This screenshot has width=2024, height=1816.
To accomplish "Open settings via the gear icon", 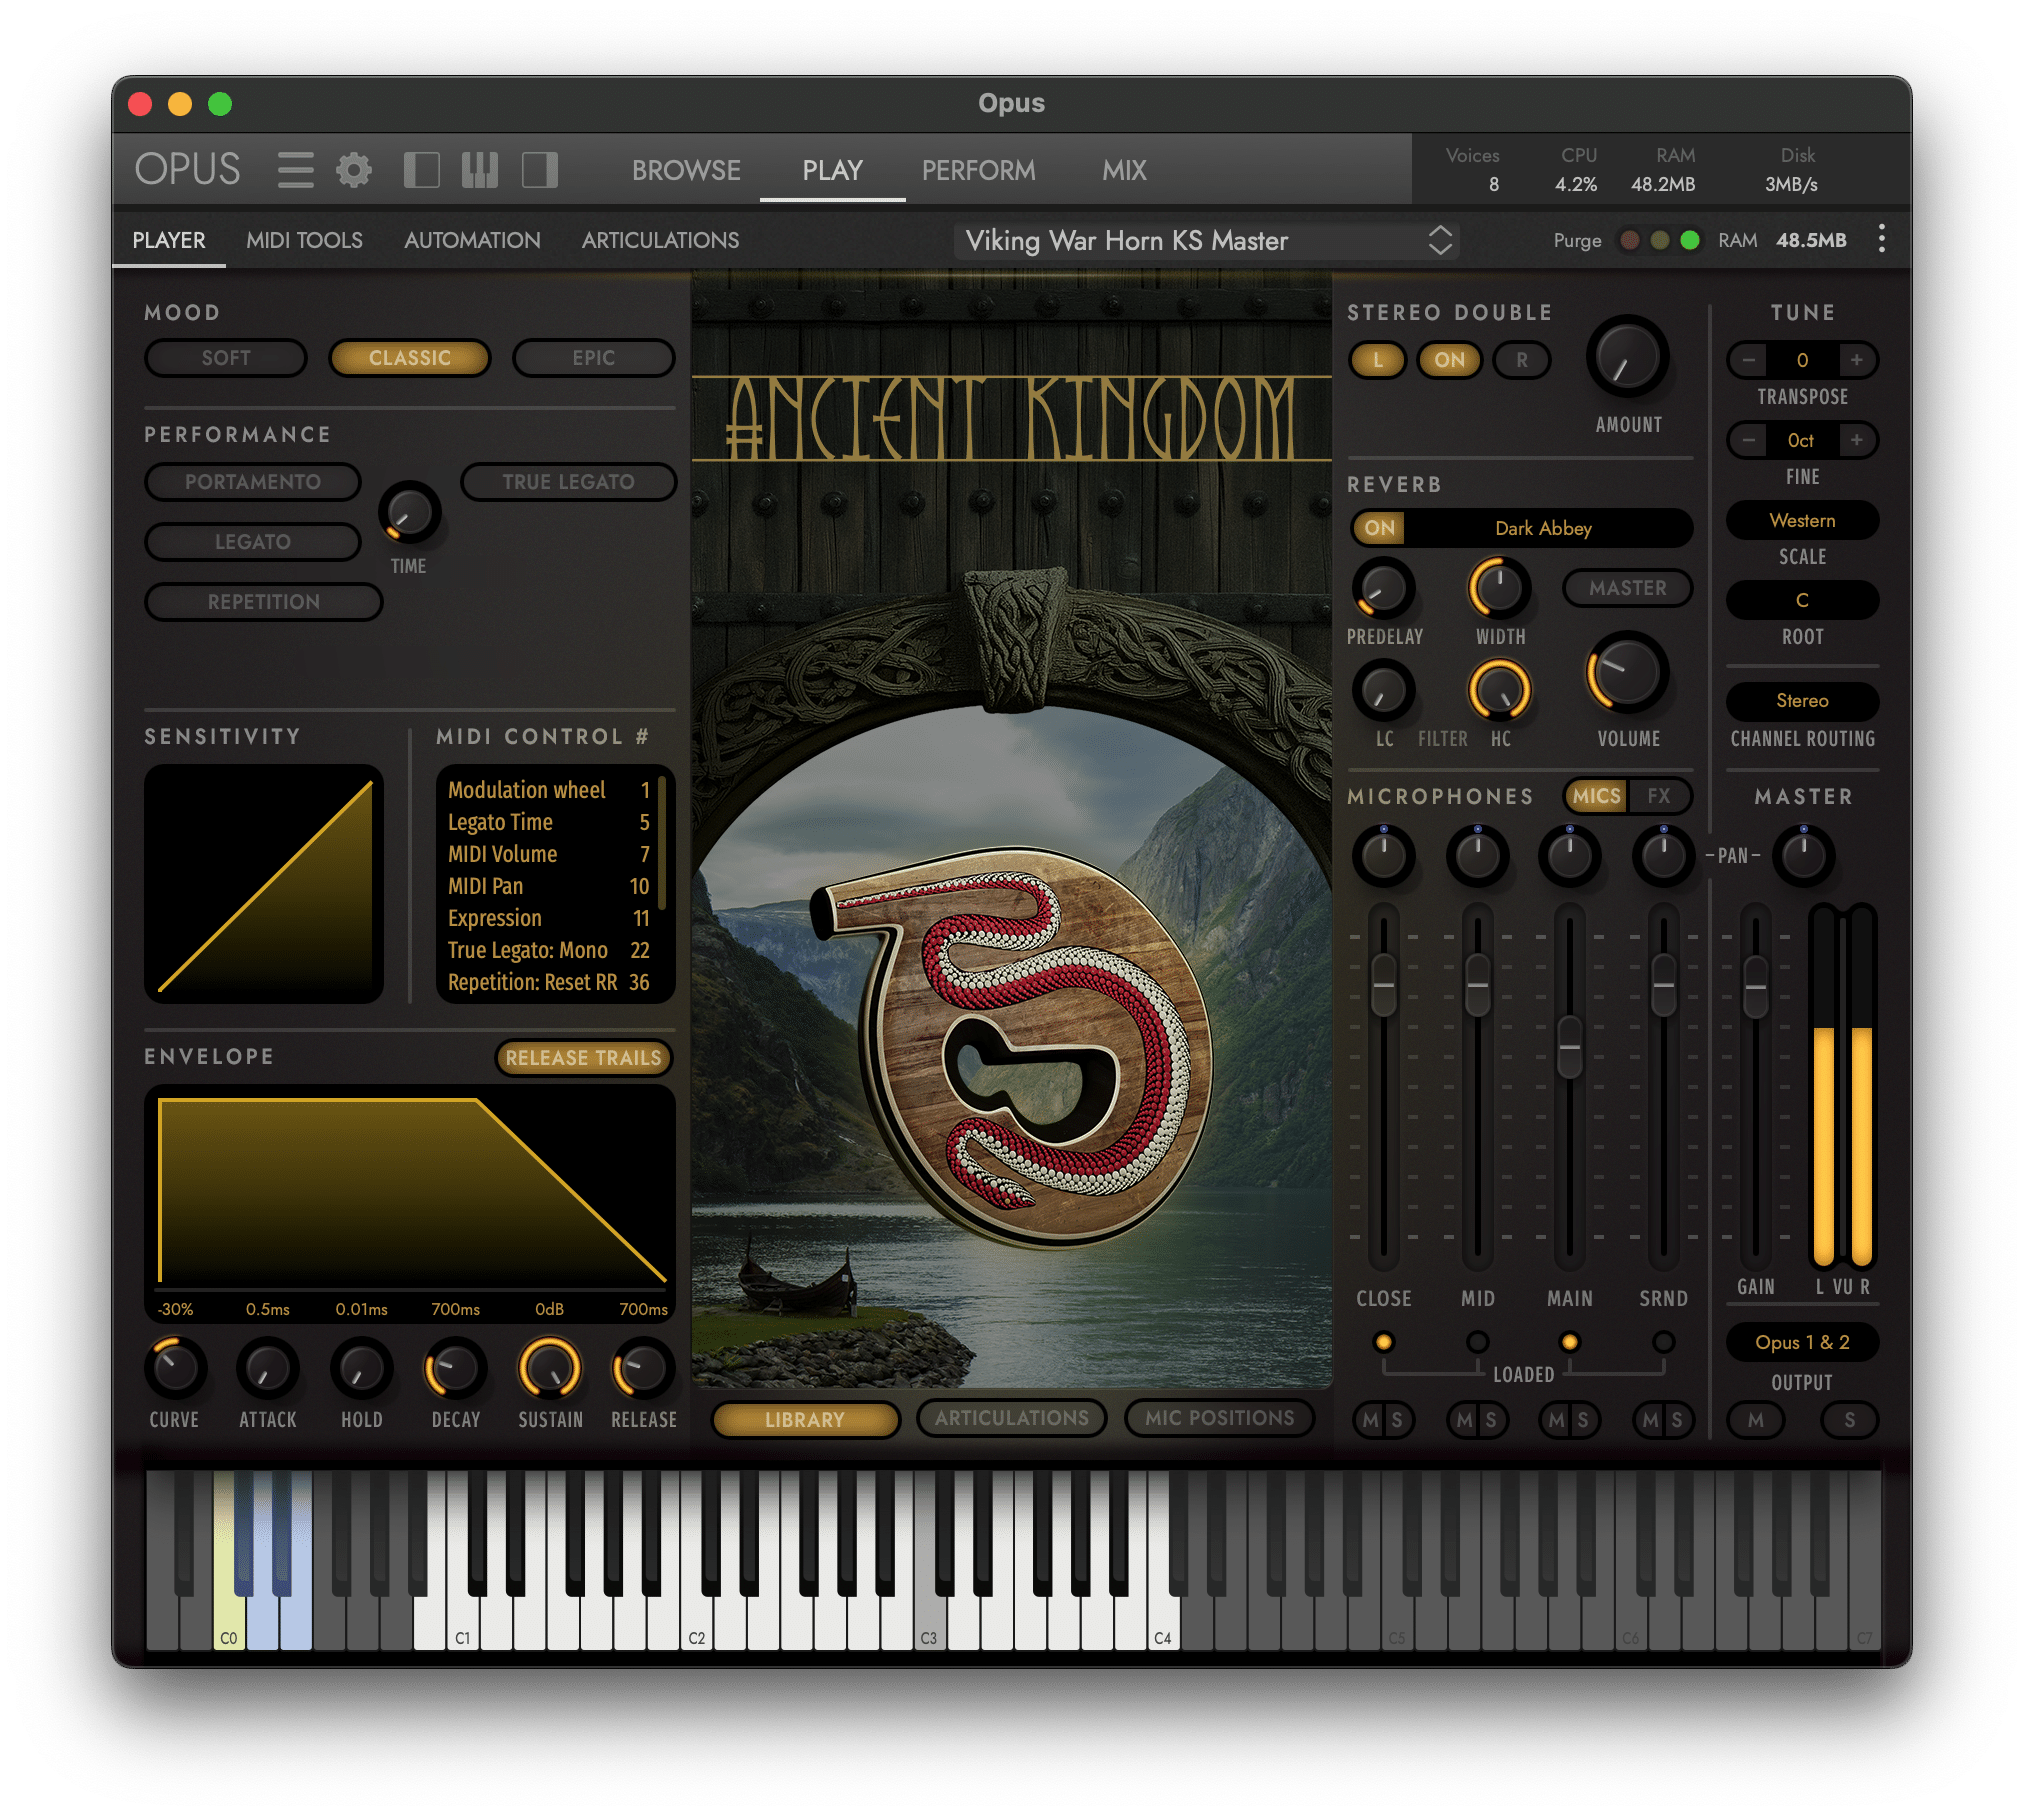I will coord(353,170).
